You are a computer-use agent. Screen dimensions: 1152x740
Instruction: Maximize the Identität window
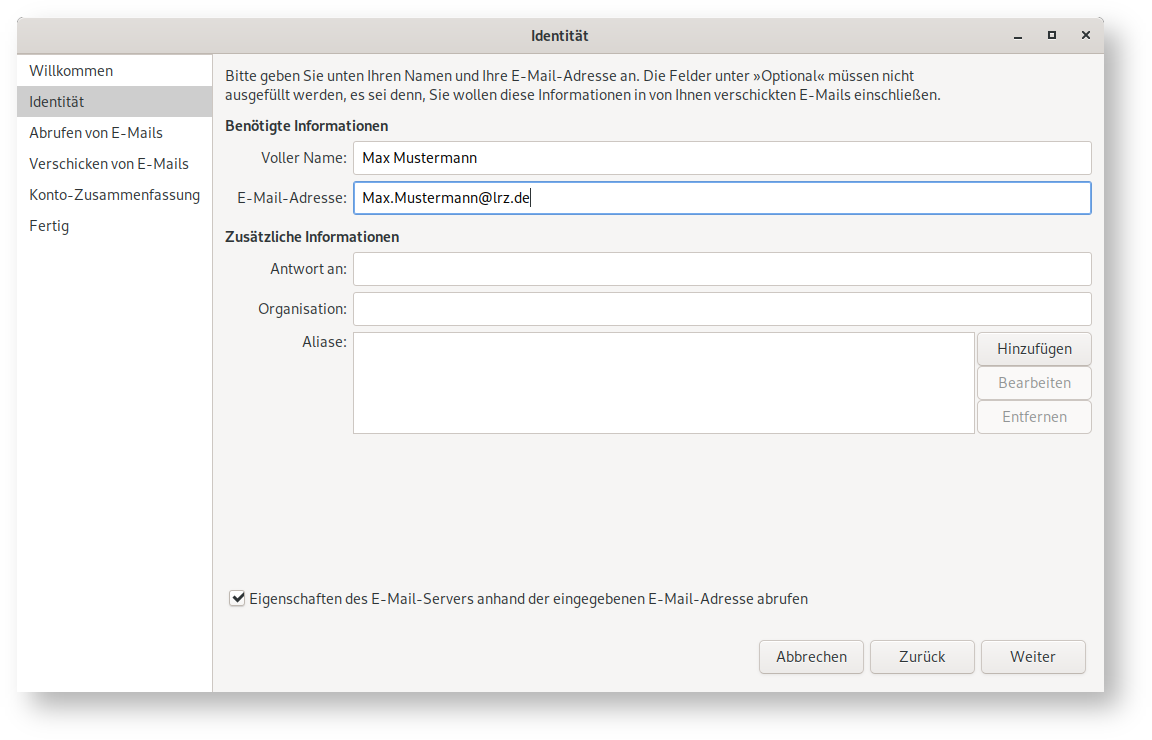point(1052,35)
